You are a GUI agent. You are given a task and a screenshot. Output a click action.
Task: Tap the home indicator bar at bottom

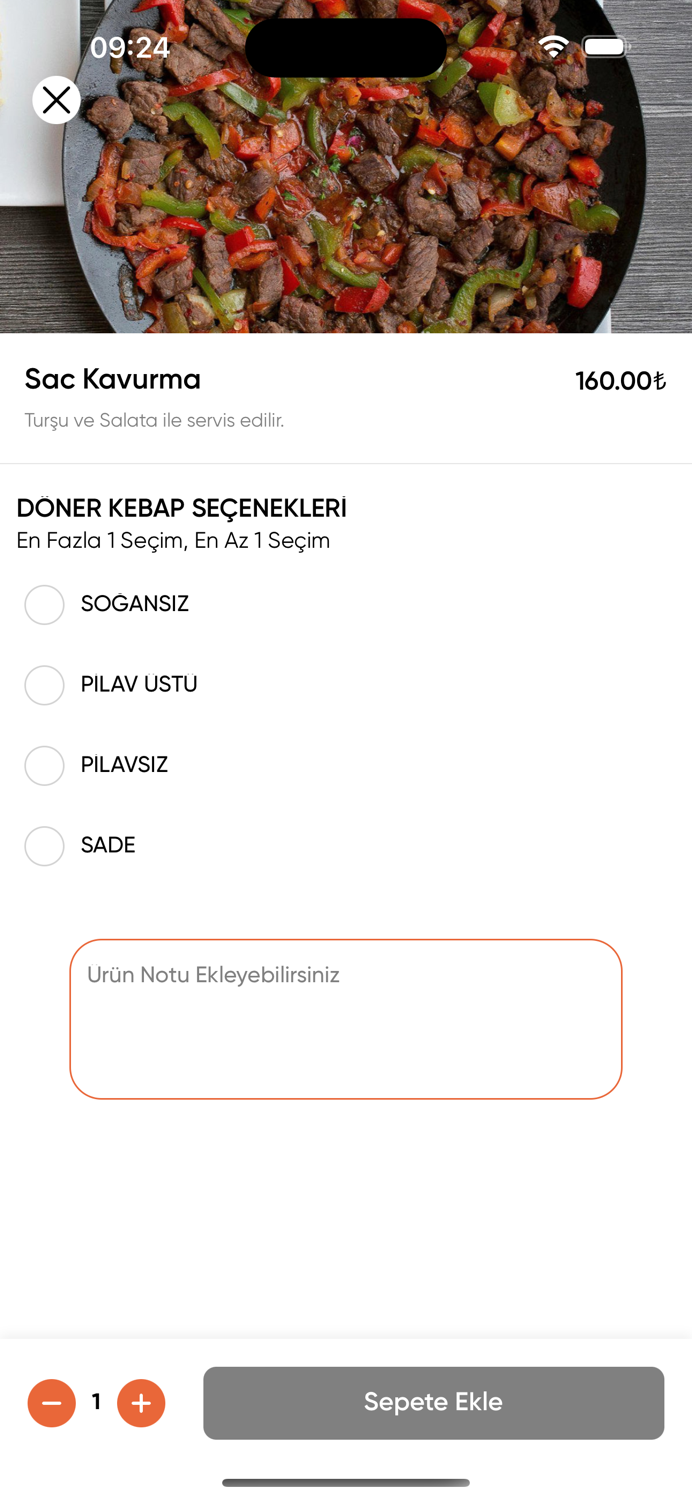click(x=346, y=1483)
